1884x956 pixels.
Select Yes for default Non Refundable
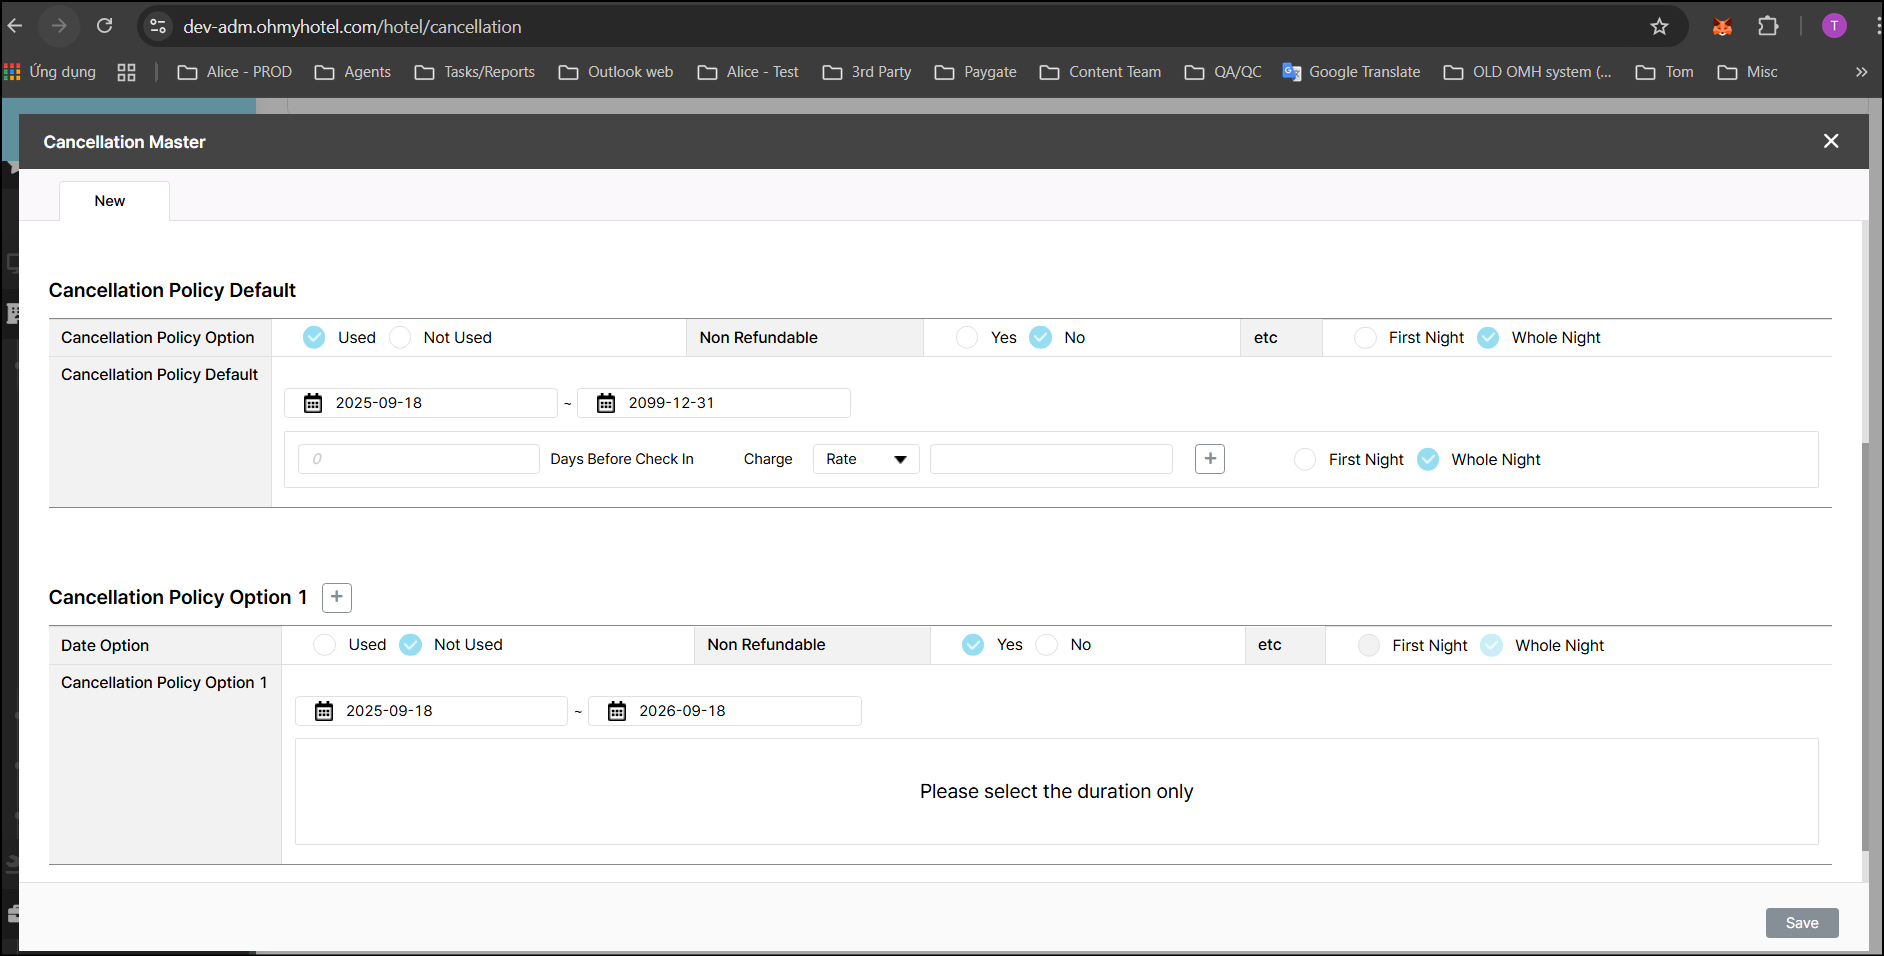click(x=967, y=338)
